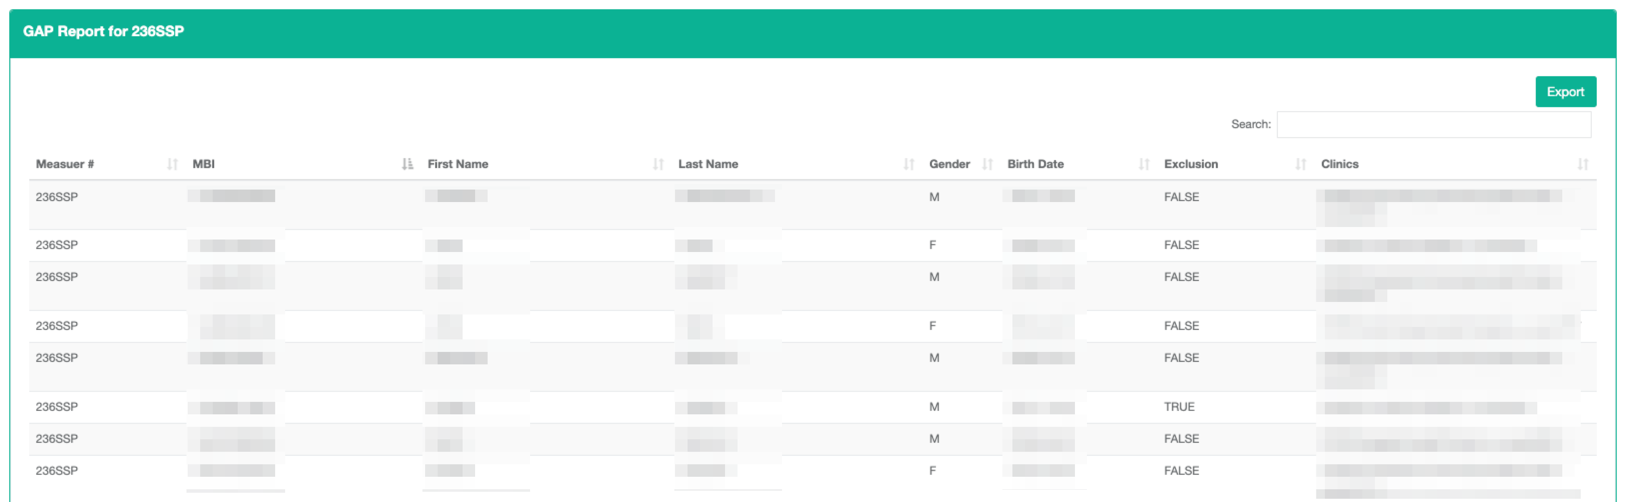
Task: Click the Gender column sort icon
Action: click(x=987, y=164)
